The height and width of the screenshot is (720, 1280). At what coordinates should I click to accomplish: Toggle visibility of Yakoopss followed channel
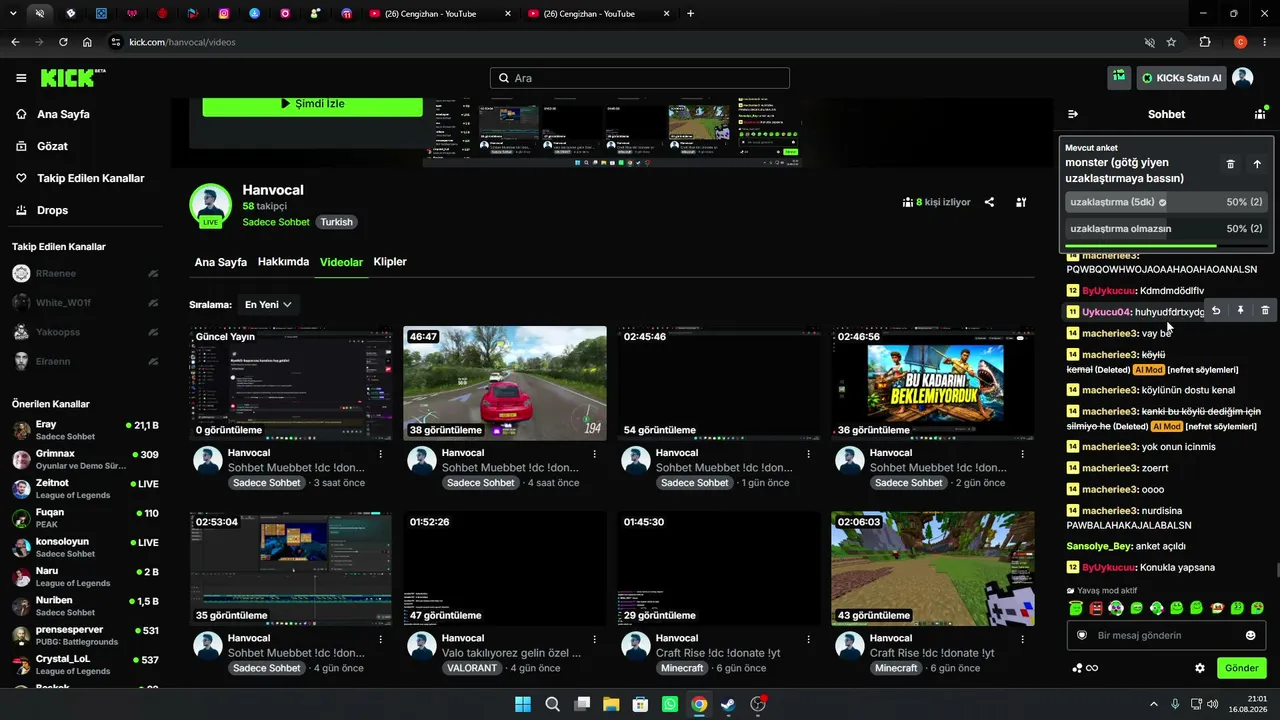(x=153, y=332)
